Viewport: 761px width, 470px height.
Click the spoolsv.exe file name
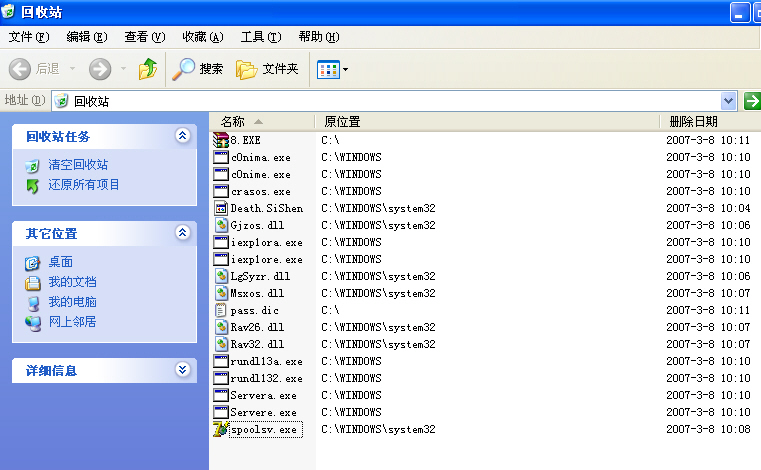coord(265,430)
